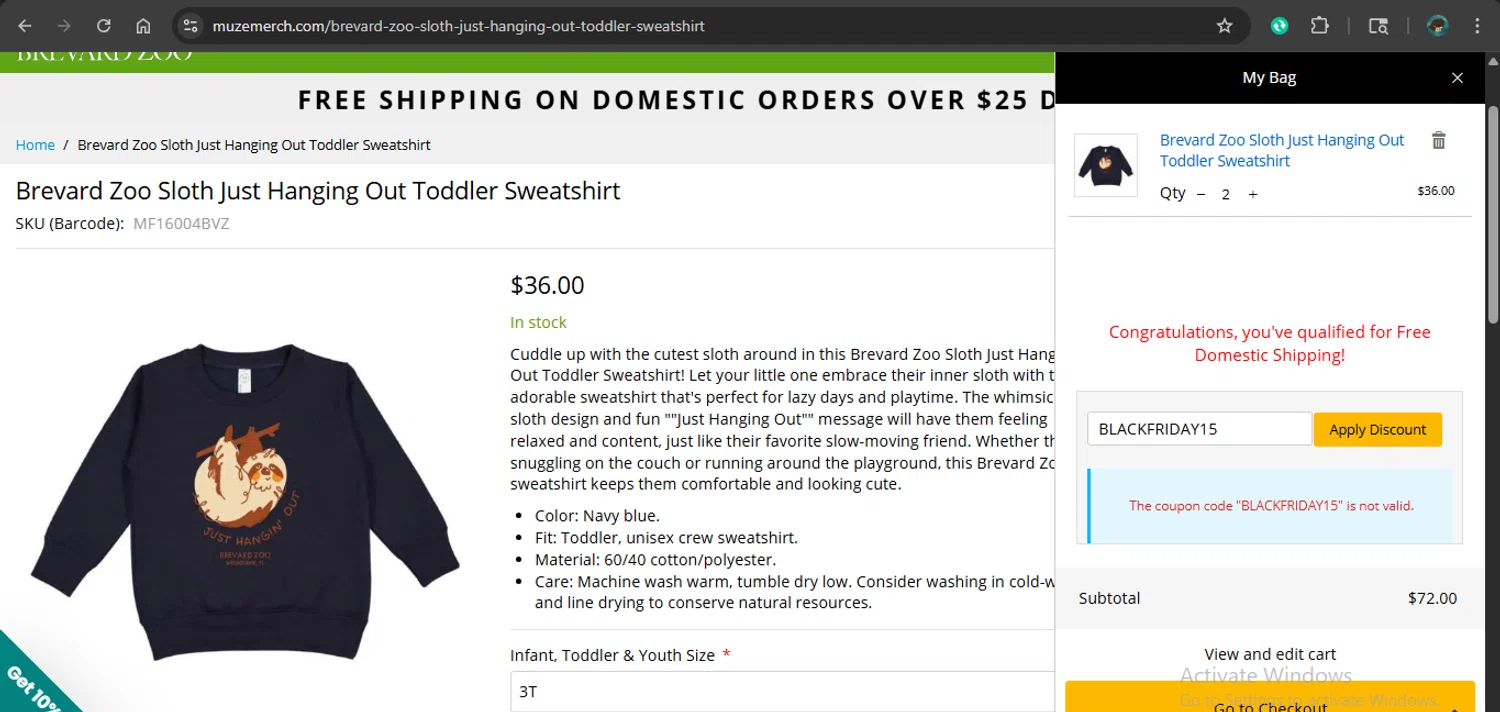Increase sweatshirt quantity with plus button
Viewport: 1500px width, 712px height.
1253,194
